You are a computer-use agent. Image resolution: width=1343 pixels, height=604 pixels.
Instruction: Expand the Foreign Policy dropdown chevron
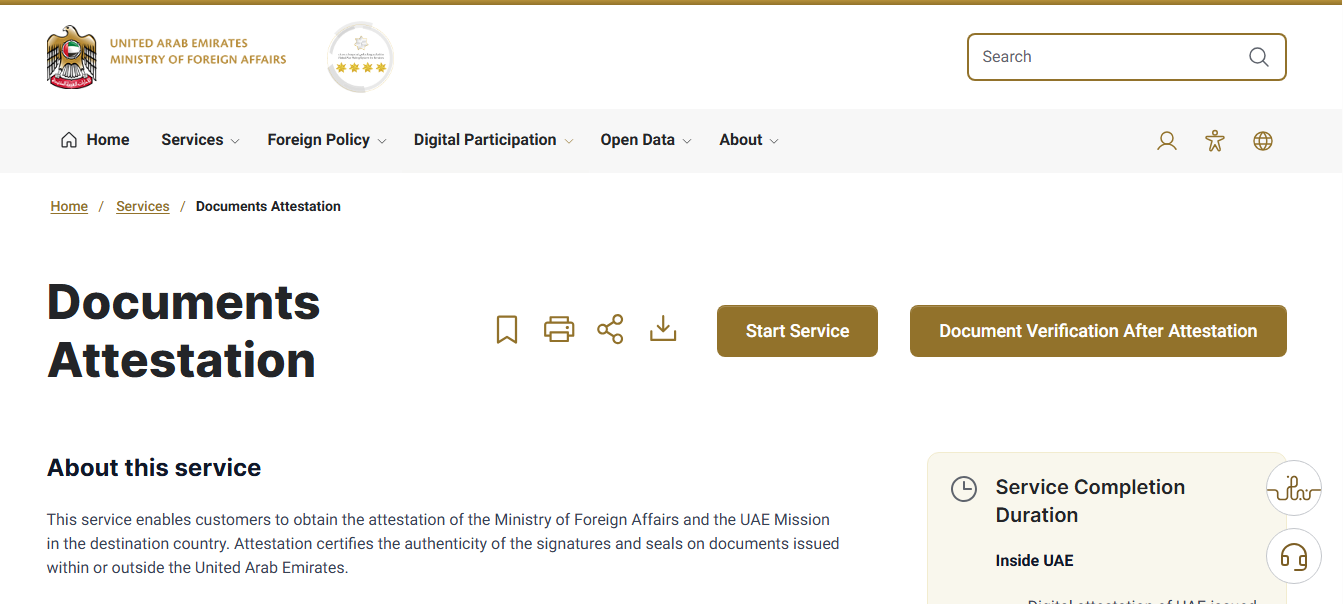(x=382, y=141)
